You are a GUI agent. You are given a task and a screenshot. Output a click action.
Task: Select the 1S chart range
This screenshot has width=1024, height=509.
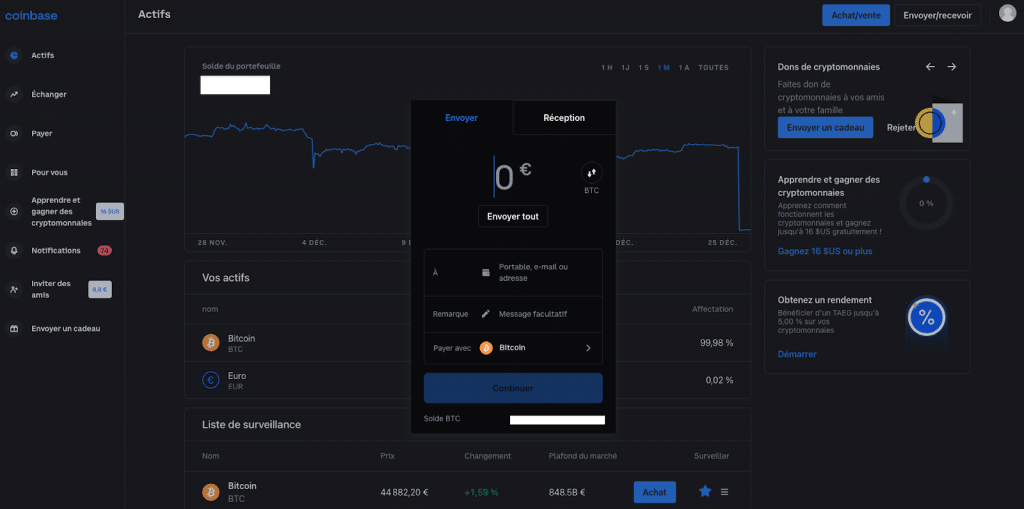644,68
